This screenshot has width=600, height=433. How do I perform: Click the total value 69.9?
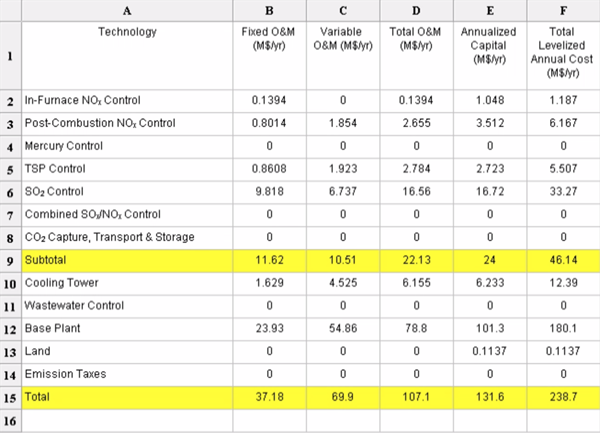pos(343,398)
